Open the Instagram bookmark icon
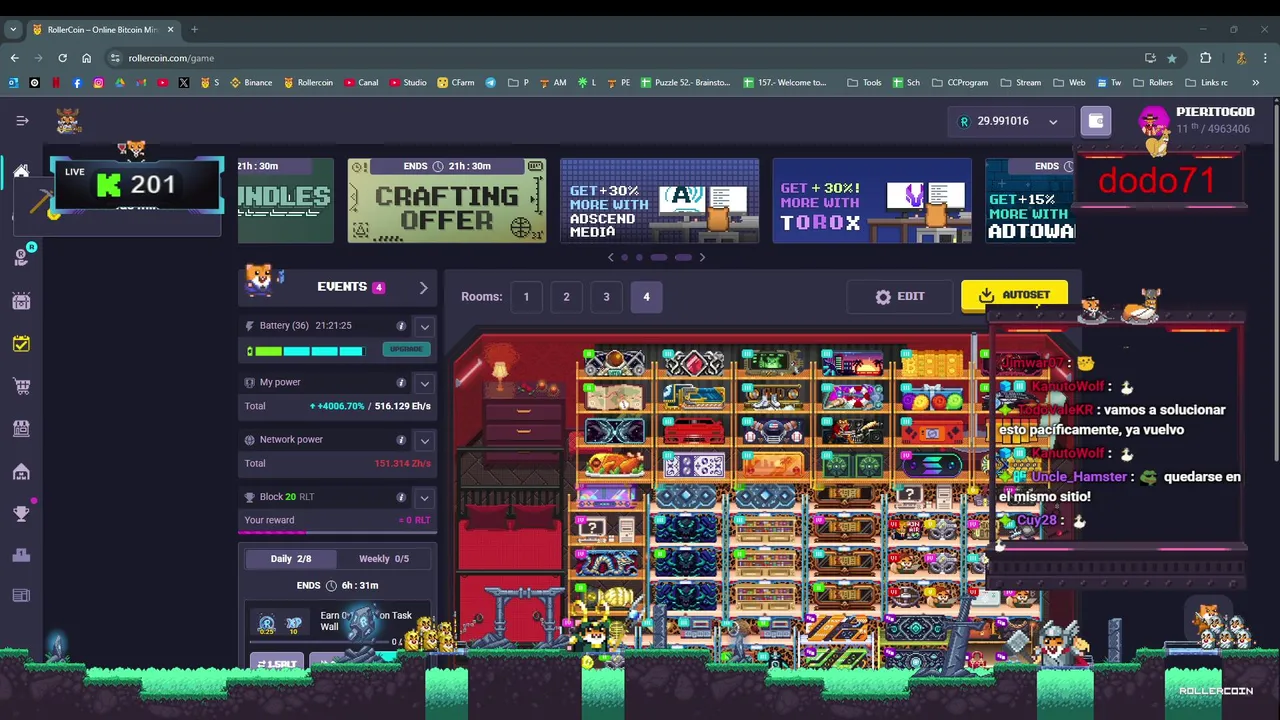 tap(98, 83)
